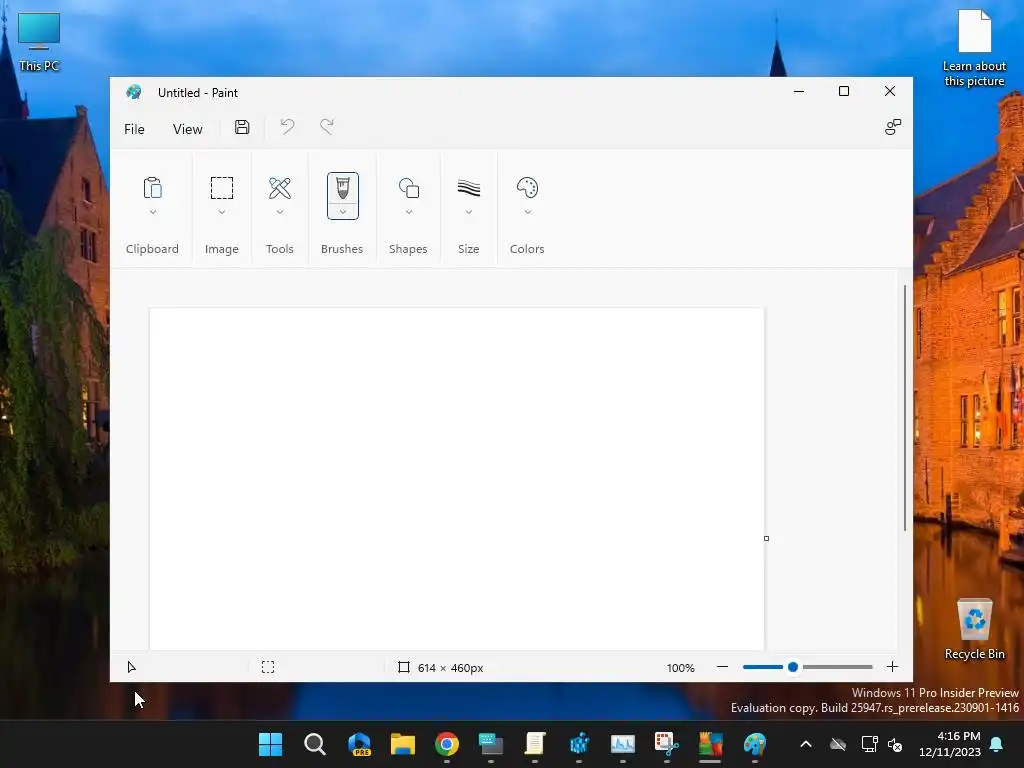Expand the Shapes dropdown chevron
The height and width of the screenshot is (768, 1024).
point(409,212)
